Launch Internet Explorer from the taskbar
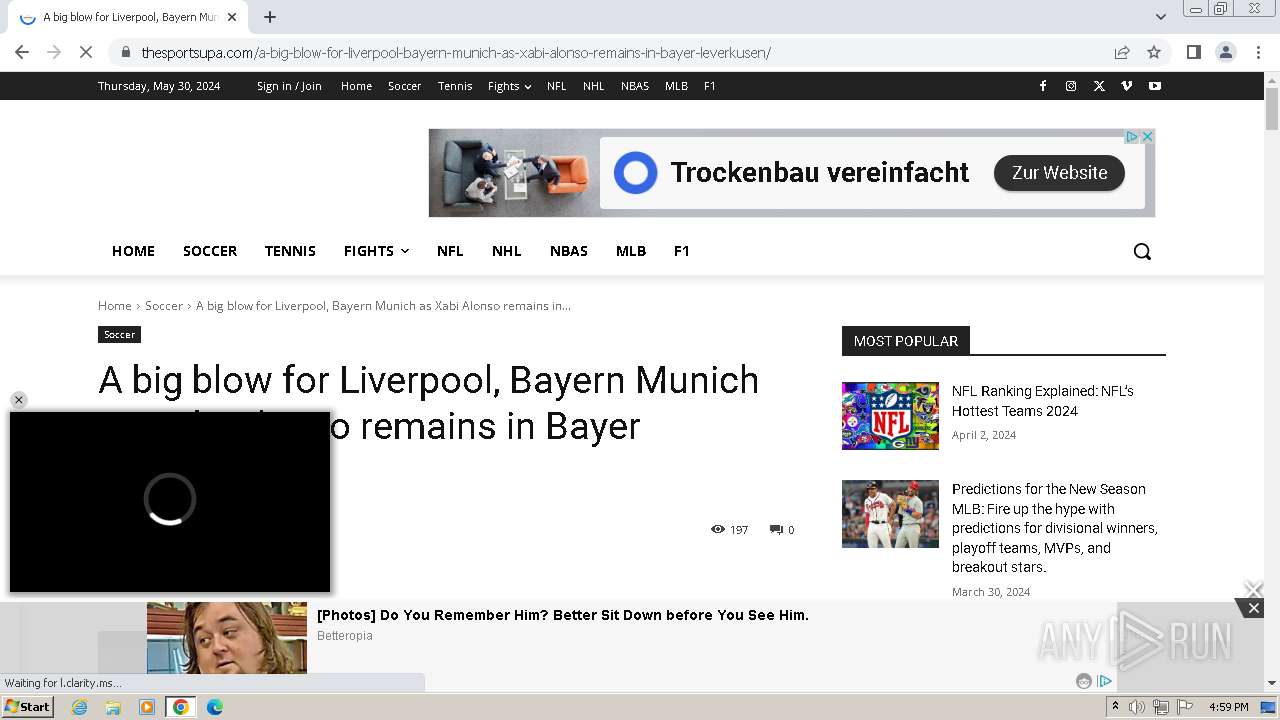The height and width of the screenshot is (720, 1280). [x=80, y=707]
